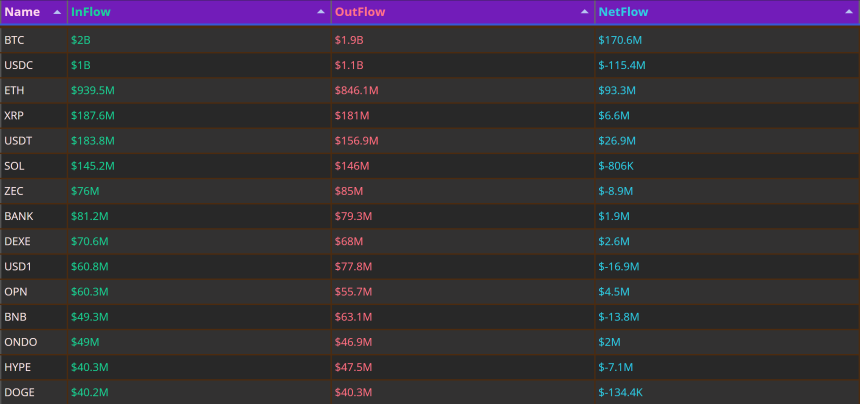Click the sort arrow in Name header
The width and height of the screenshot is (860, 404).
pyautogui.click(x=57, y=12)
